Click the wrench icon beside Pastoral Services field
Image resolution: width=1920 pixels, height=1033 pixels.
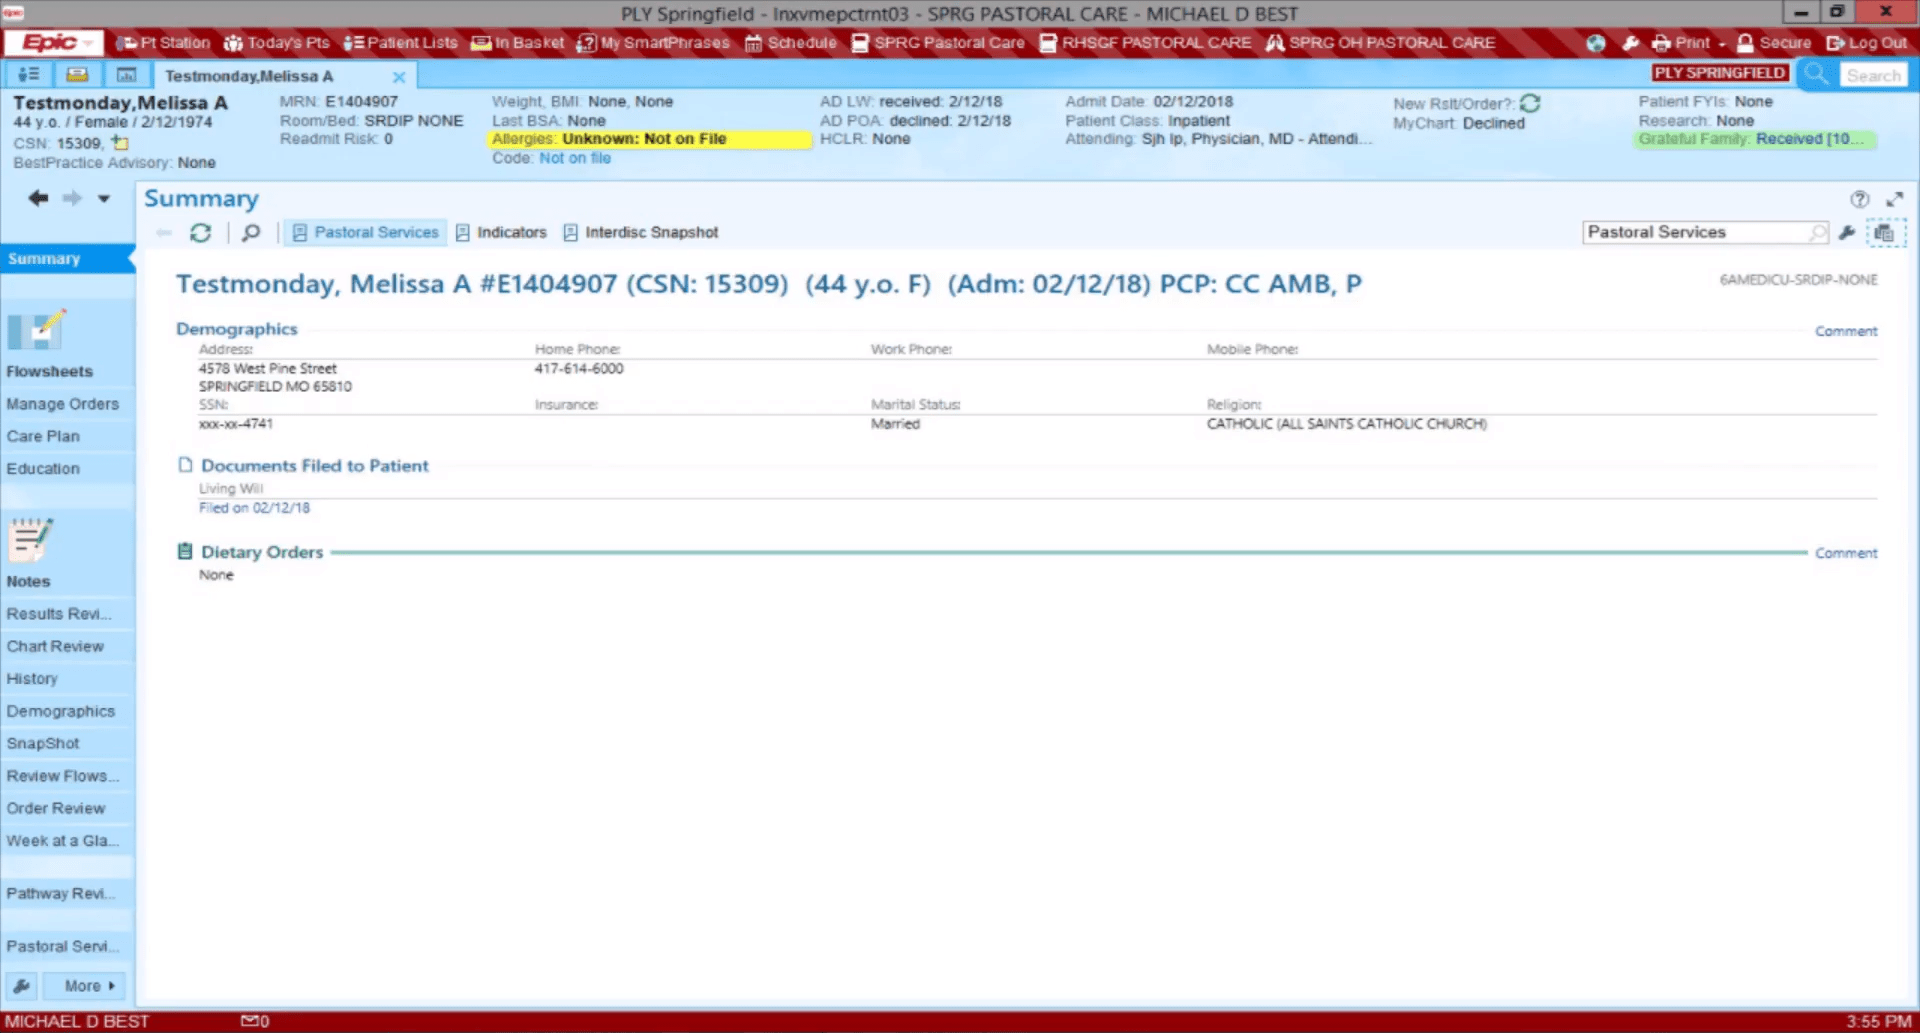click(1847, 233)
